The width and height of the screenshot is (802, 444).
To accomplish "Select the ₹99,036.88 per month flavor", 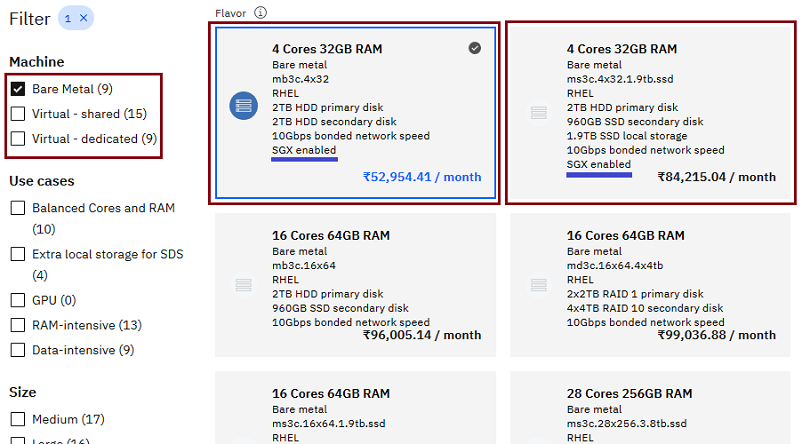I will (650, 285).
